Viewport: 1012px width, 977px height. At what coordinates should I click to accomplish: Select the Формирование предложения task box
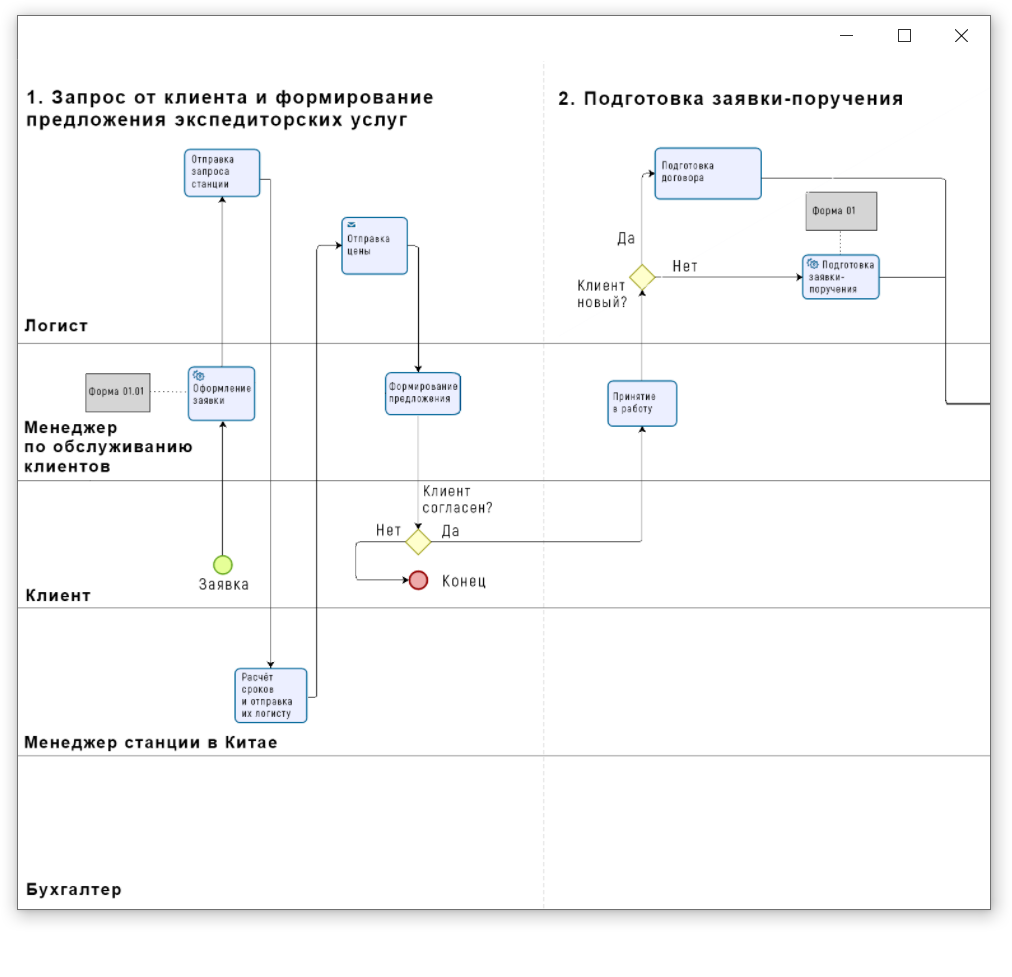[x=423, y=393]
